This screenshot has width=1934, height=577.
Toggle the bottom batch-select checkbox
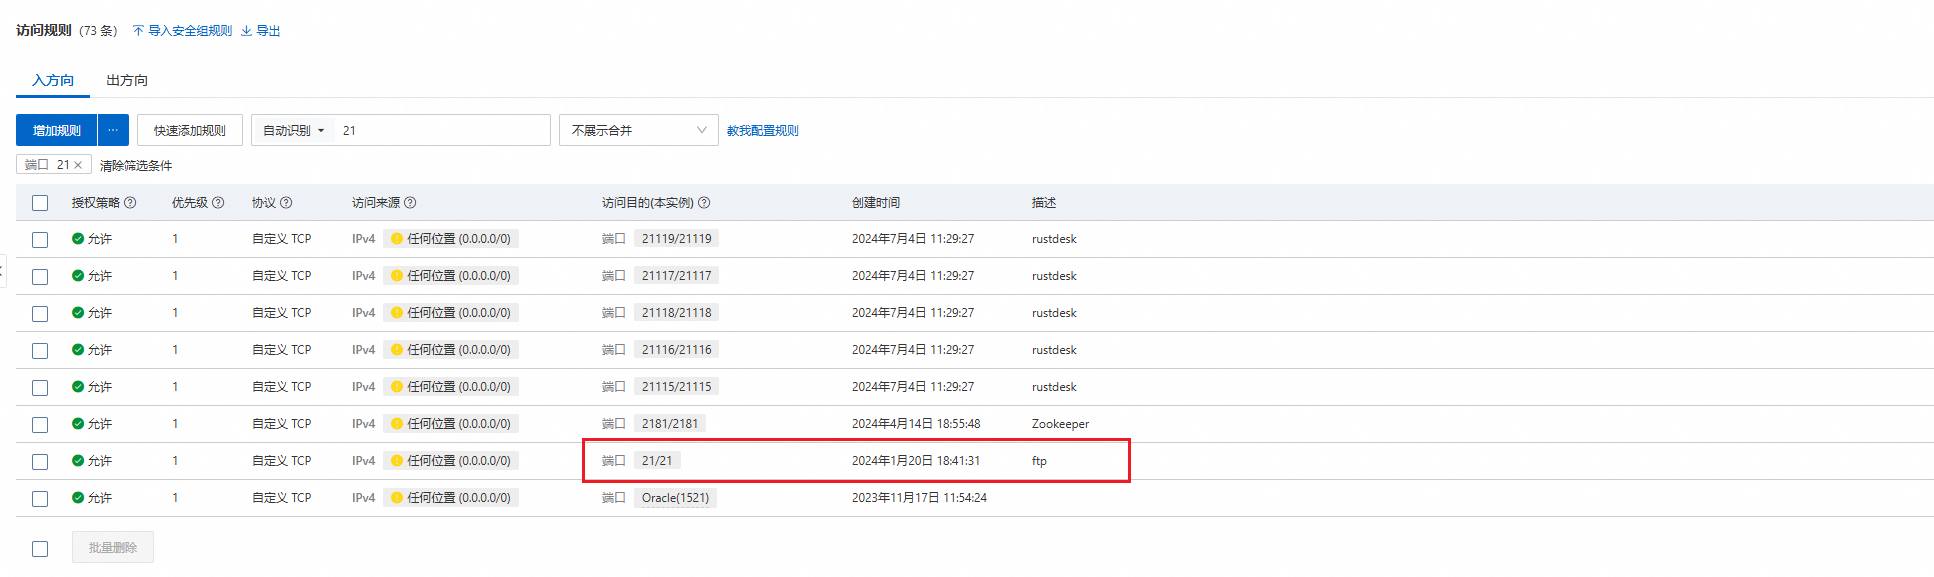40,549
